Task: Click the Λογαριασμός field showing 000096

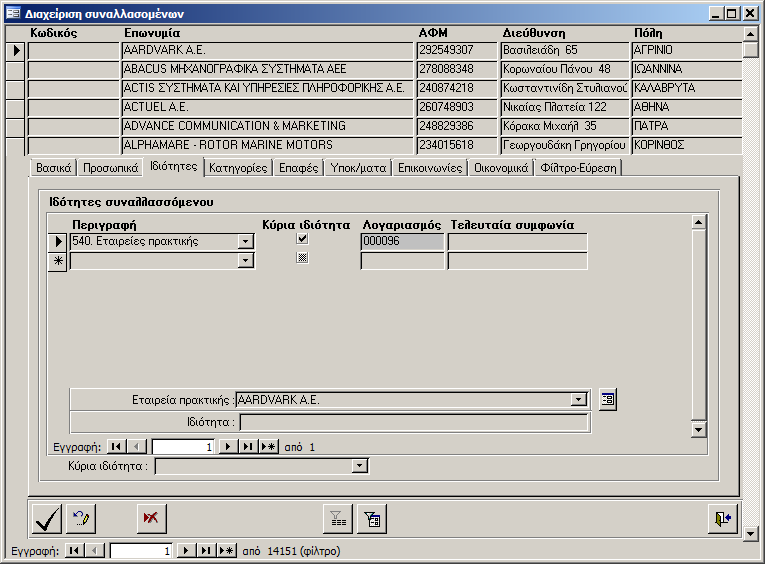Action: click(402, 241)
